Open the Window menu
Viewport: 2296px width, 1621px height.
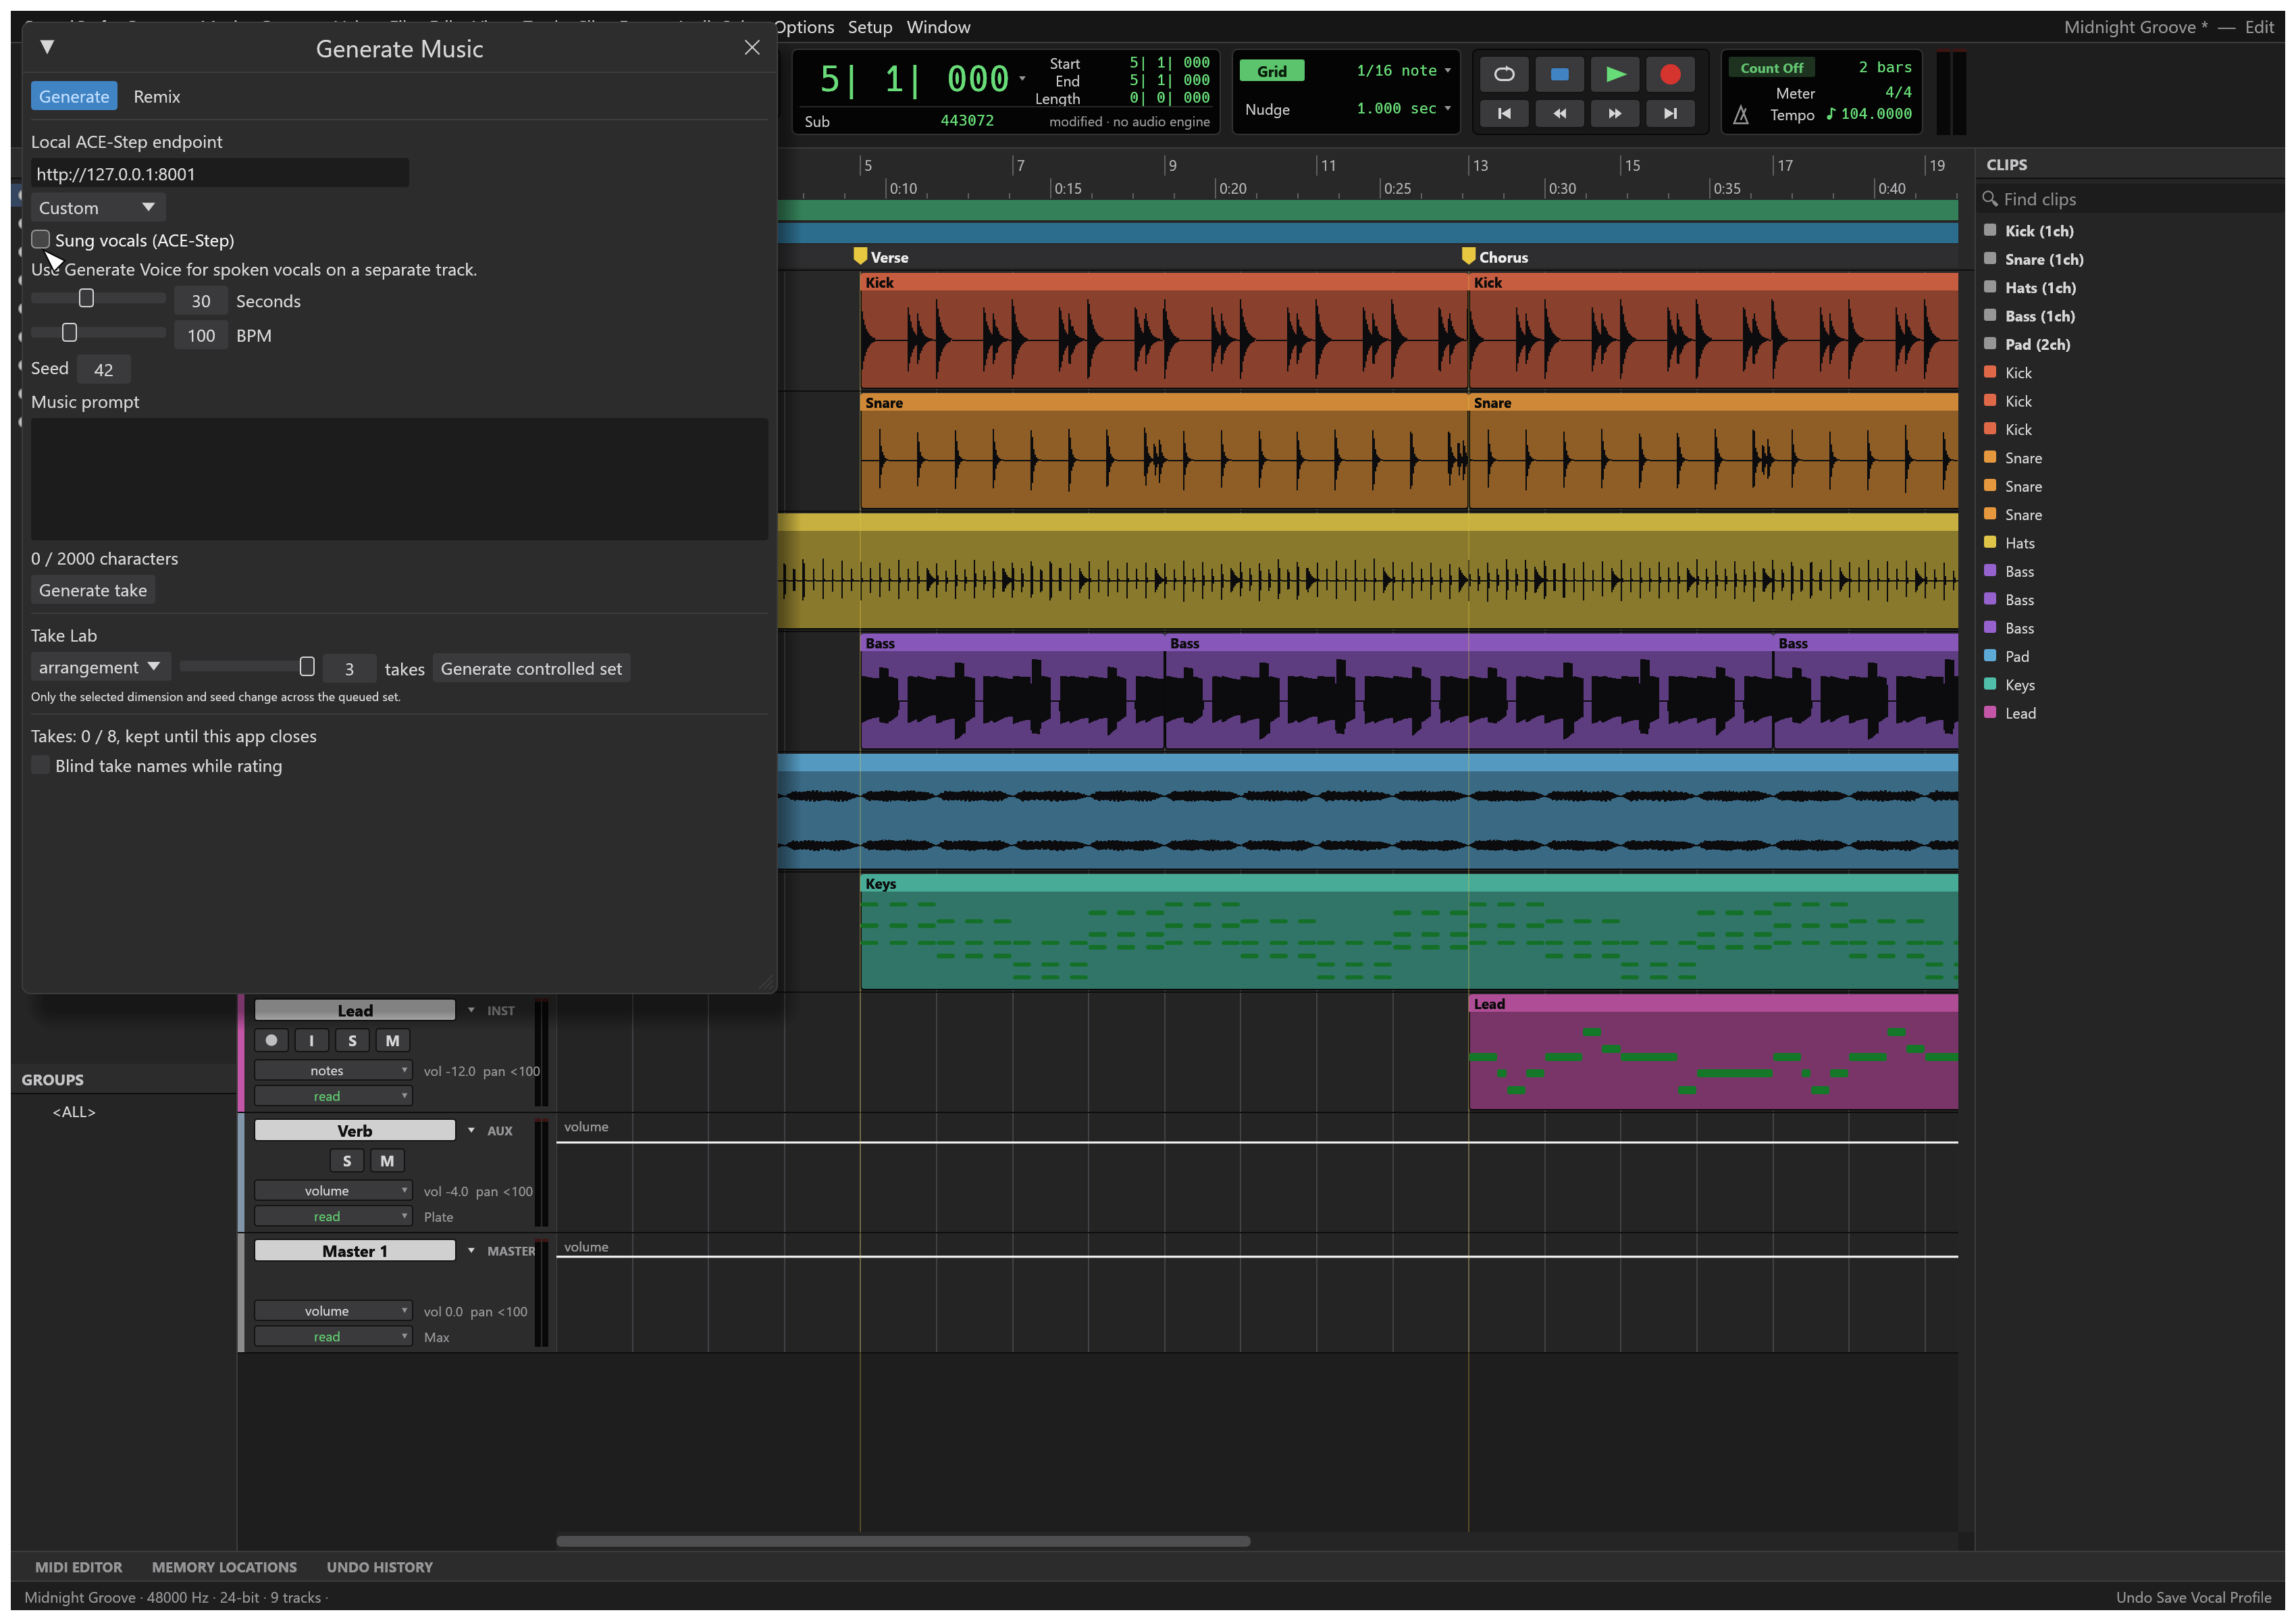(x=938, y=27)
